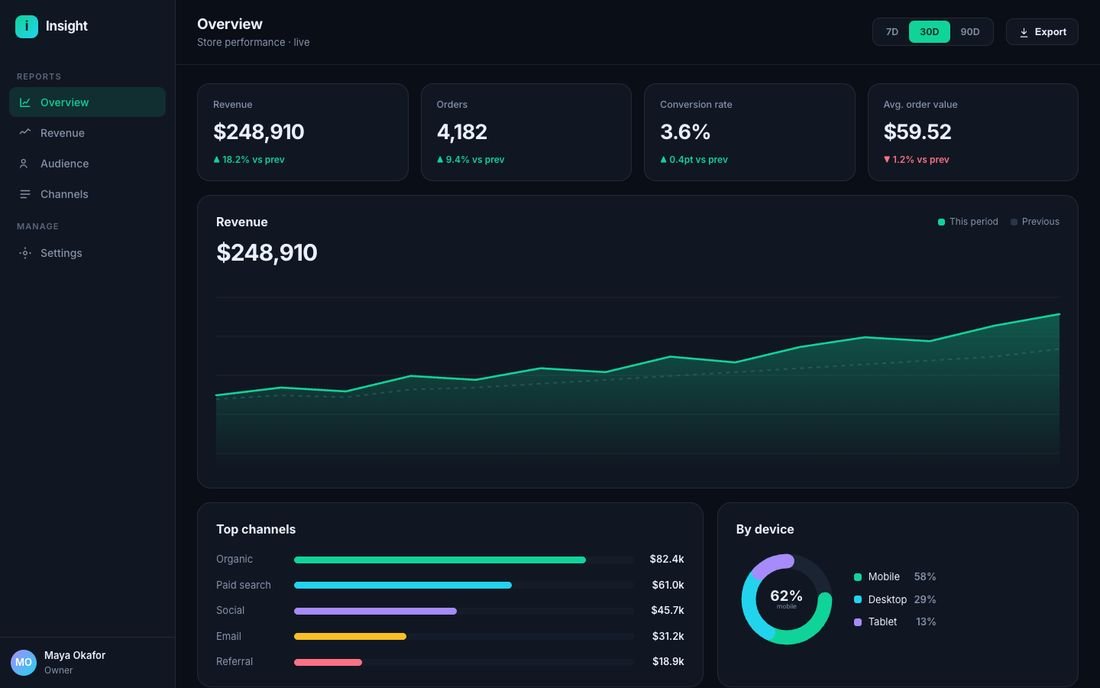Go to Audience in sidebar
The width and height of the screenshot is (1100, 688).
coord(87,163)
